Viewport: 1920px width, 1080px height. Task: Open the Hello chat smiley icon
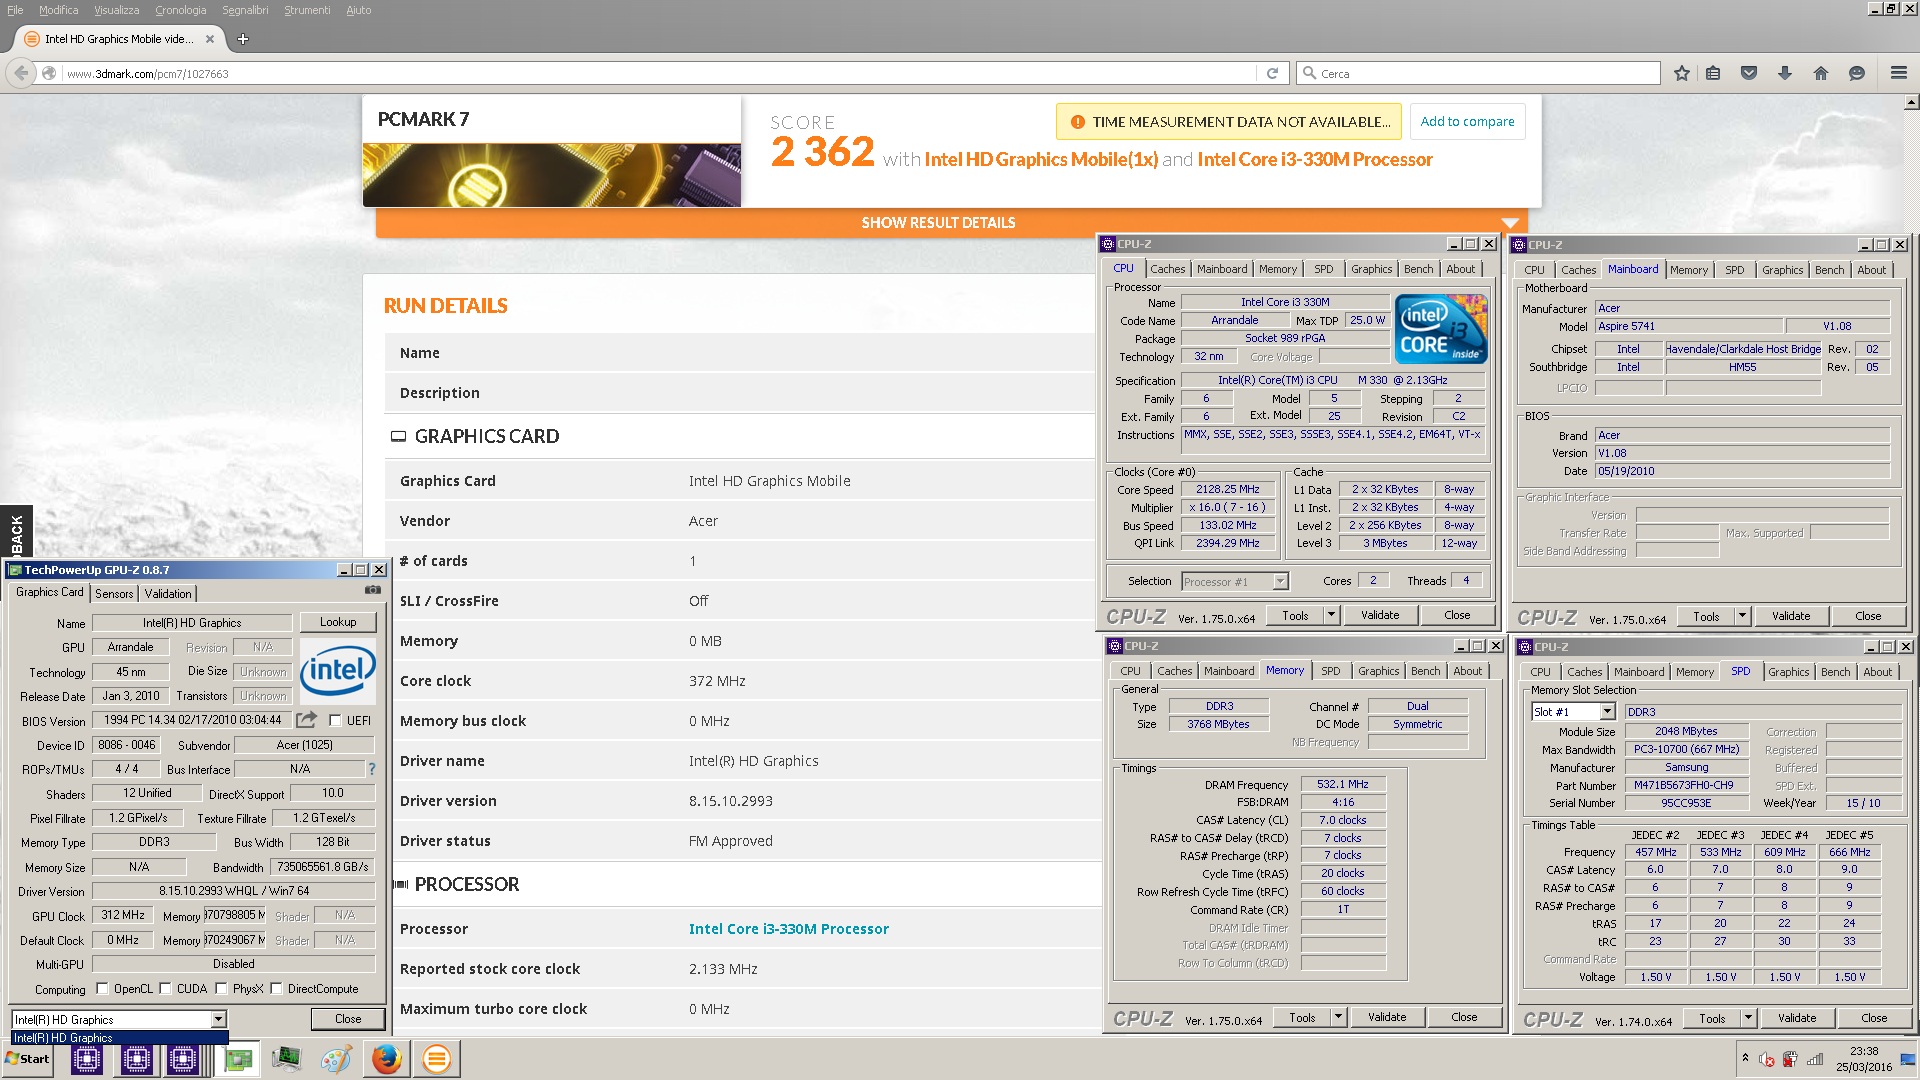point(1857,73)
